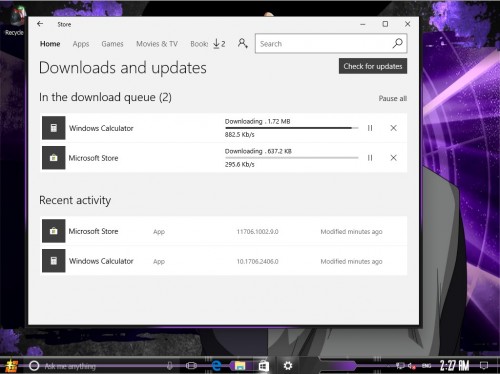Image resolution: width=500 pixels, height=374 pixels.
Task: Open Microsoft Store entry in Recent activity
Action: point(224,231)
